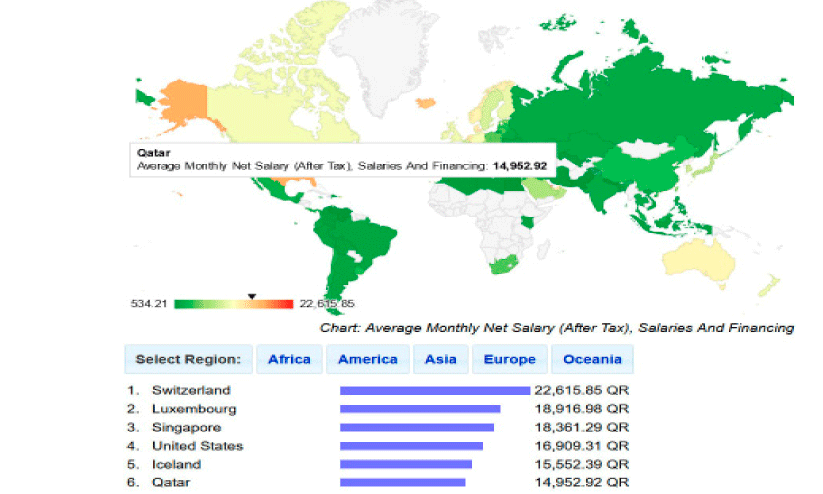This screenshot has width=823, height=494.
Task: Click the Iceland salary bar
Action: tap(405, 464)
